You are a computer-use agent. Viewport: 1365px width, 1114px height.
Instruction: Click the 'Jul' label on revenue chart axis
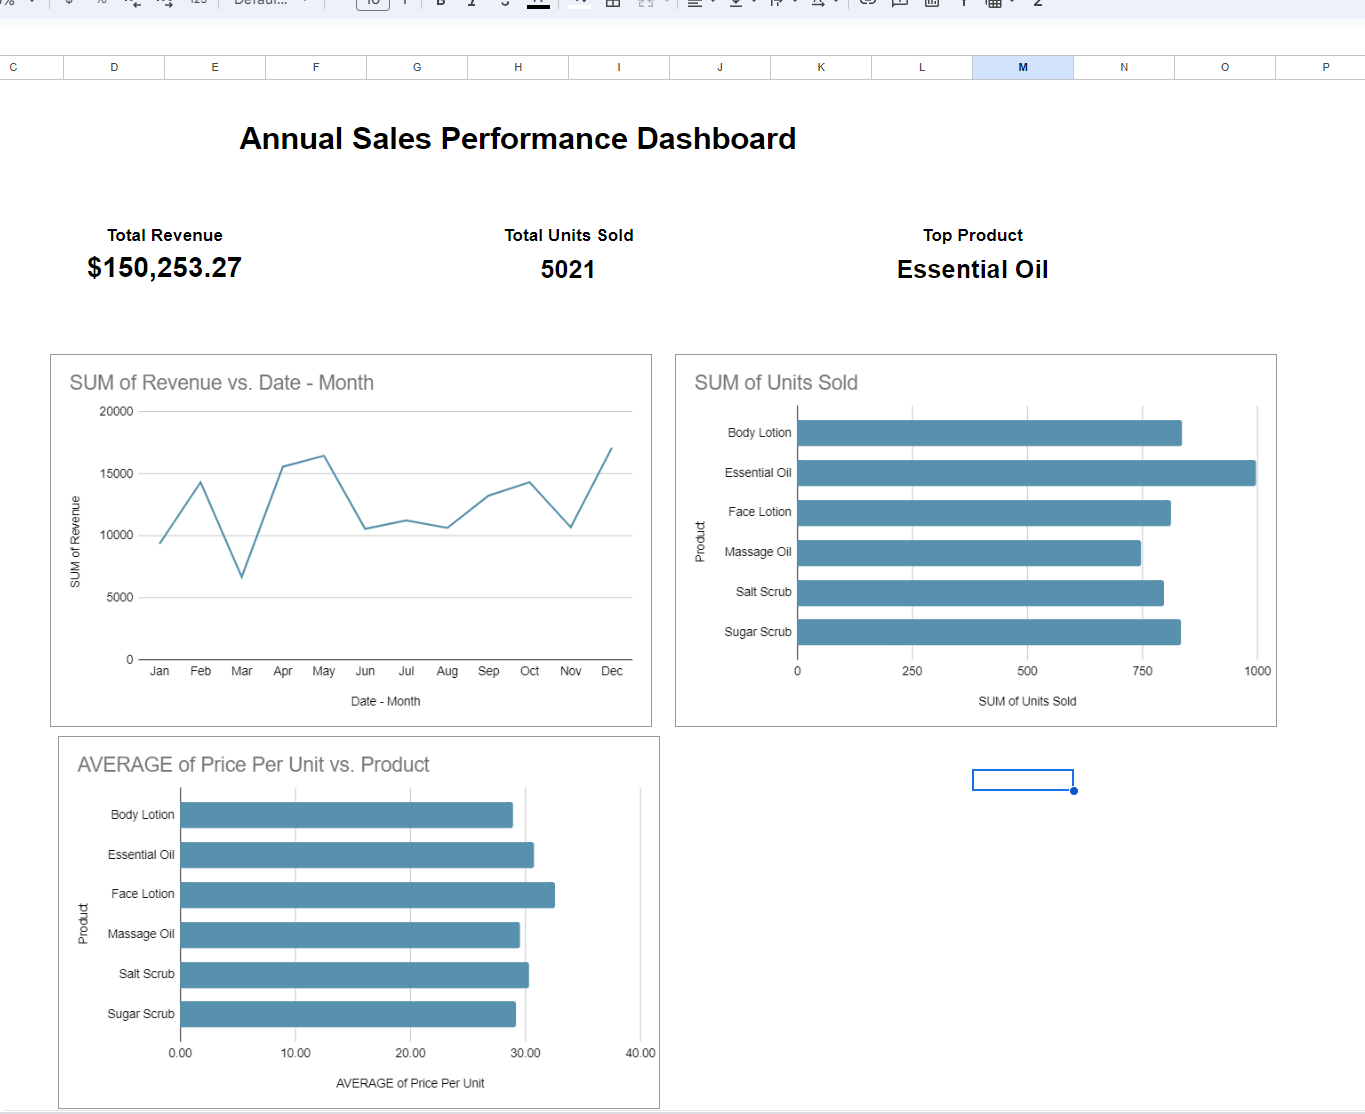coord(406,671)
